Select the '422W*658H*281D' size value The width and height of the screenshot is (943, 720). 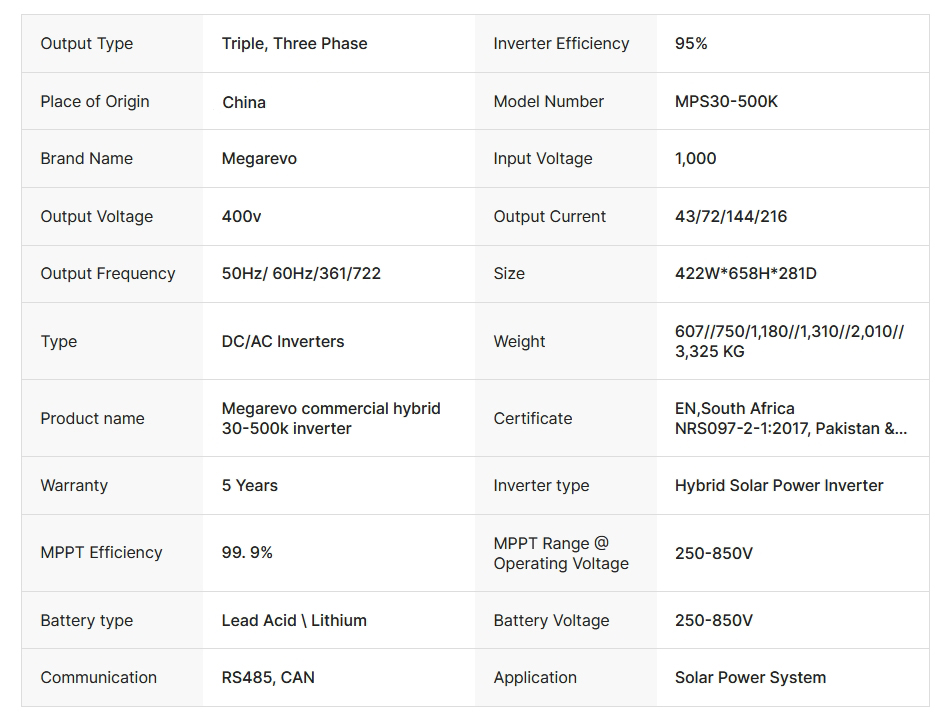(x=745, y=274)
